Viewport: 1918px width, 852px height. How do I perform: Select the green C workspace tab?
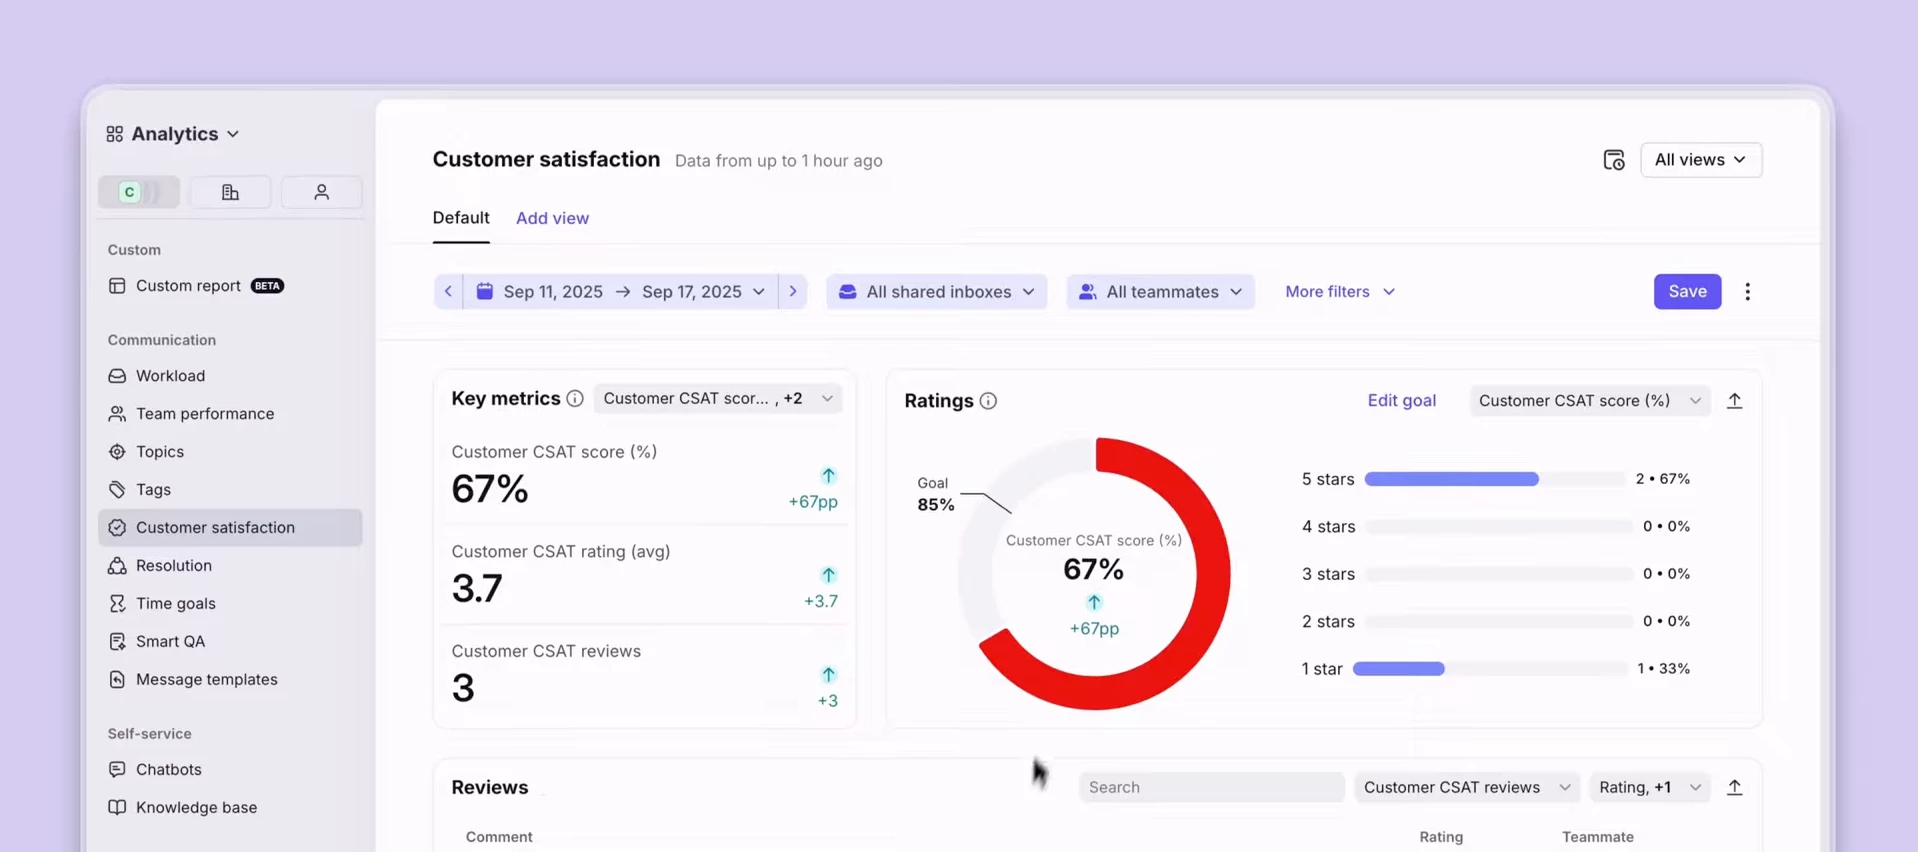(139, 192)
